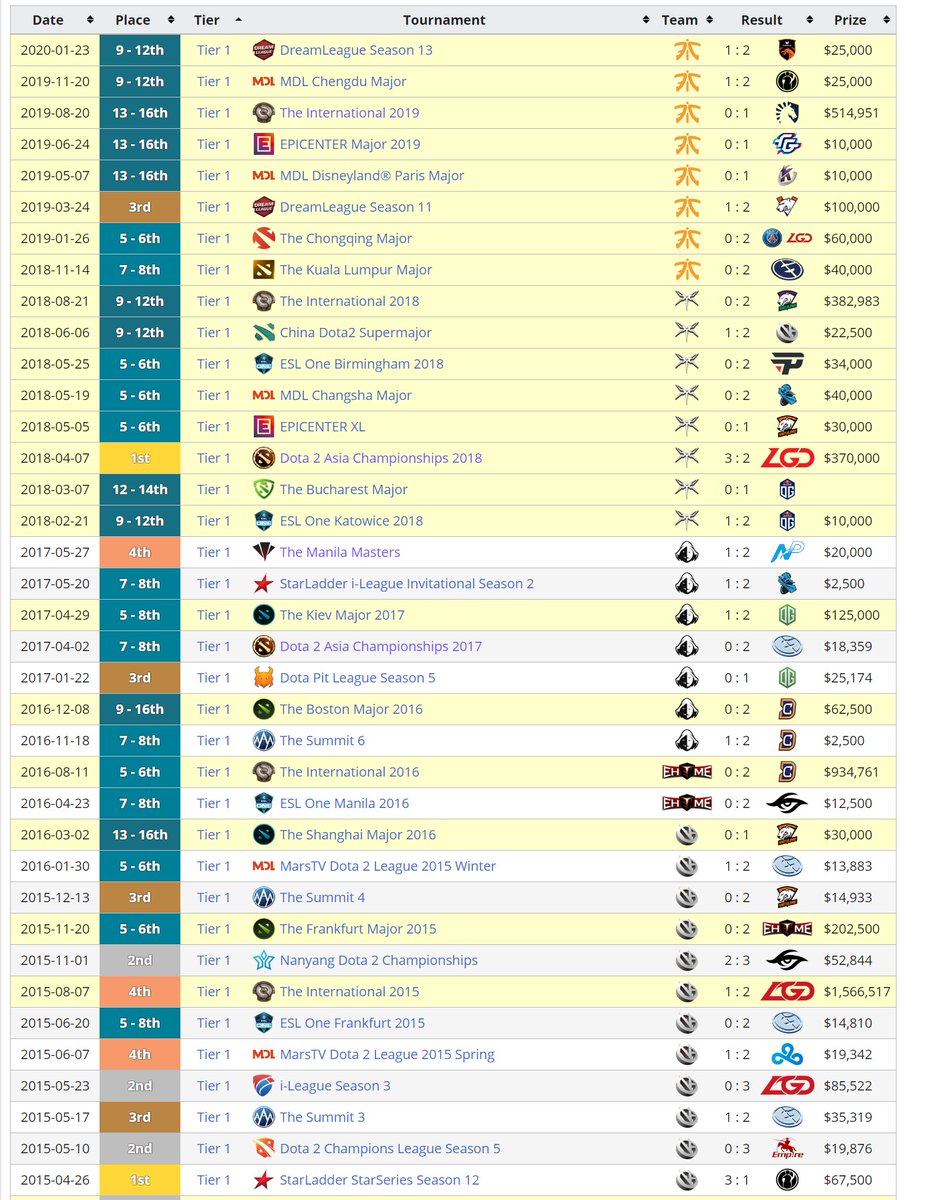Click Nanyang Dota 2 Championships icon
Screen dimensions: 946x1200
pyautogui.click(x=263, y=960)
